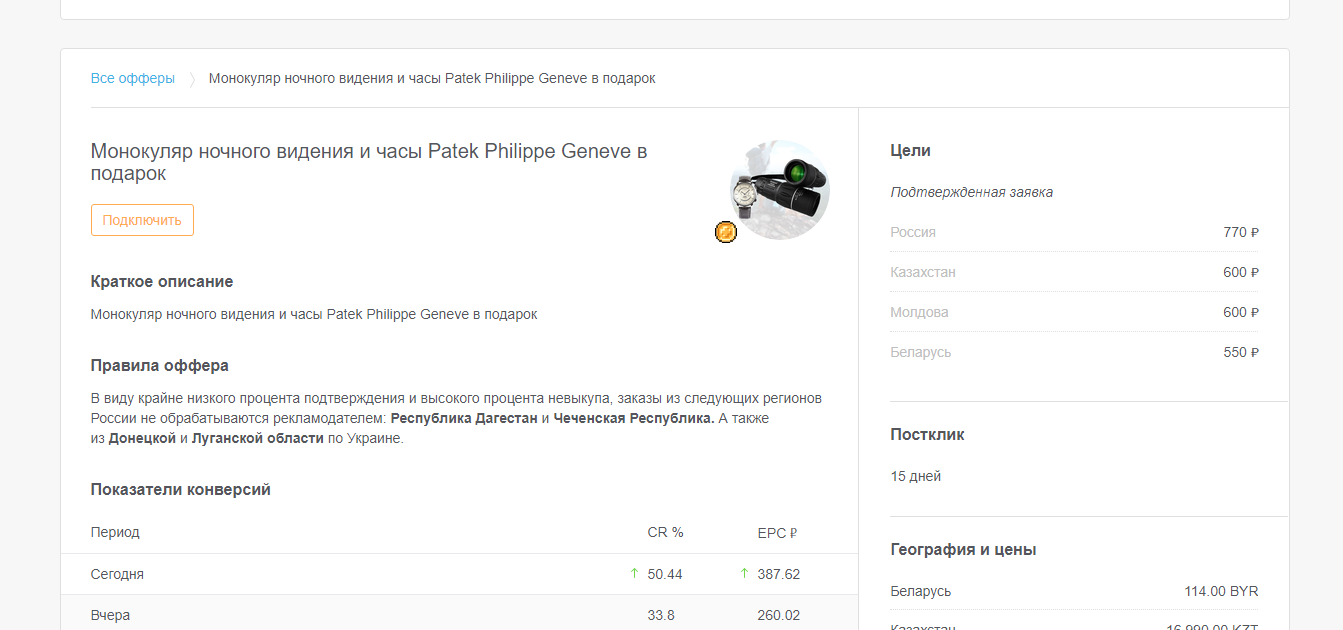The image size is (1343, 630).
Task: Click the breadcrumb chevron separator
Action: click(192, 79)
